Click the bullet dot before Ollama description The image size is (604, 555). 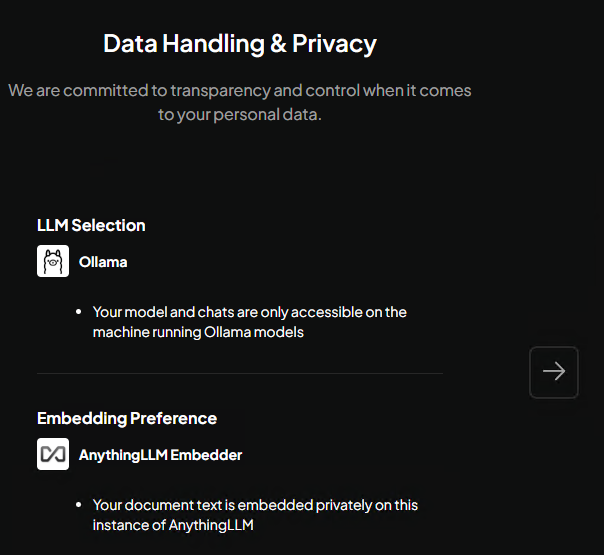coord(79,312)
